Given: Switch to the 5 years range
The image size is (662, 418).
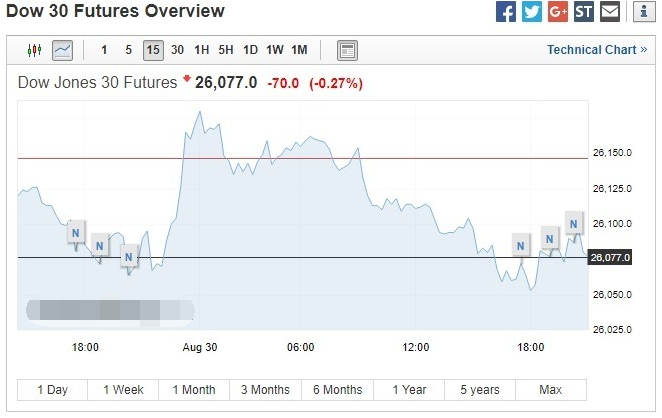Looking at the screenshot, I should coord(480,390).
